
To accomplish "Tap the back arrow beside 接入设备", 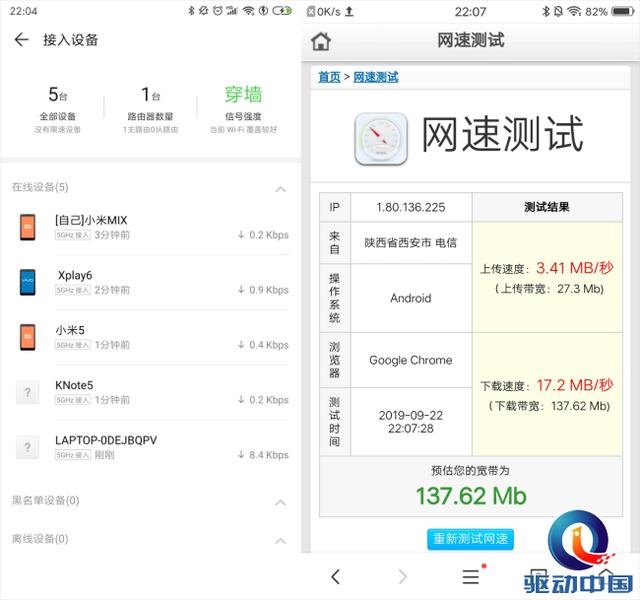I will [21, 40].
